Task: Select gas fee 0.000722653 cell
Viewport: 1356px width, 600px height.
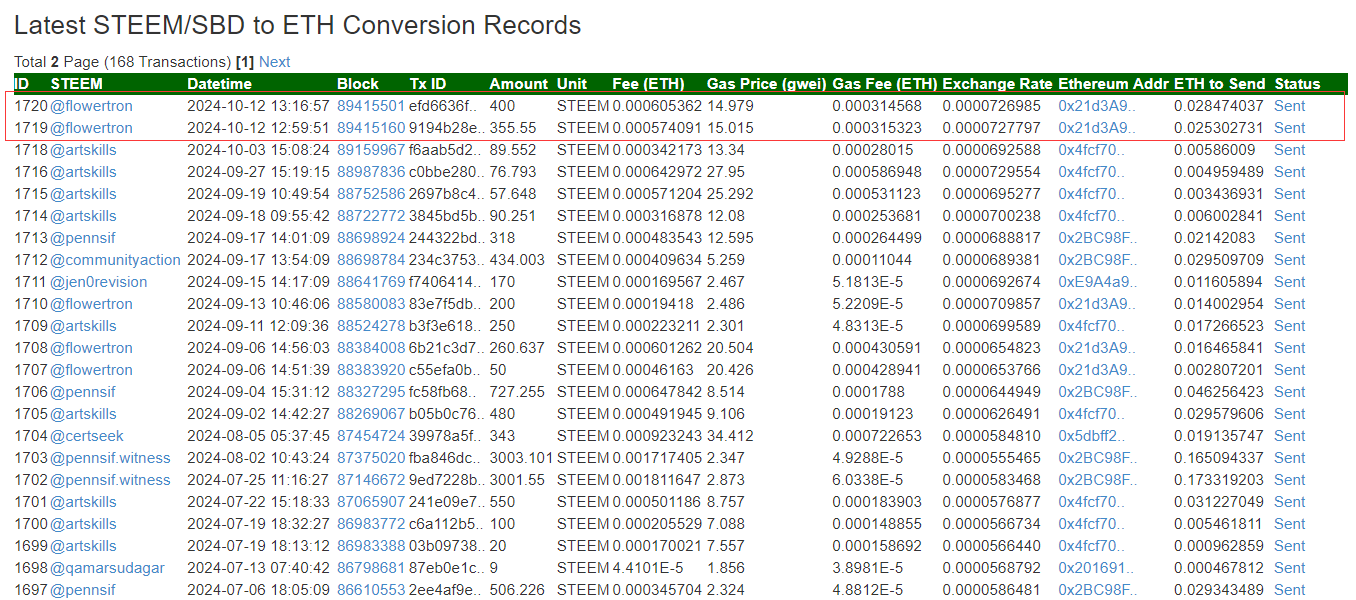Action: point(877,436)
